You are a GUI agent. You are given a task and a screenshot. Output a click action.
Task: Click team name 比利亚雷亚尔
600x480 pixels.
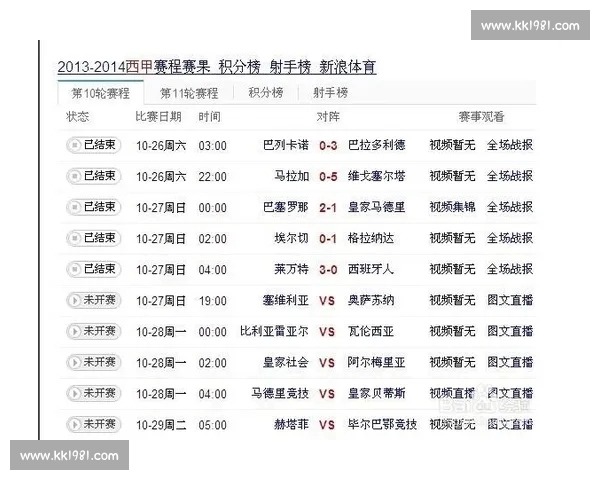[x=274, y=331]
